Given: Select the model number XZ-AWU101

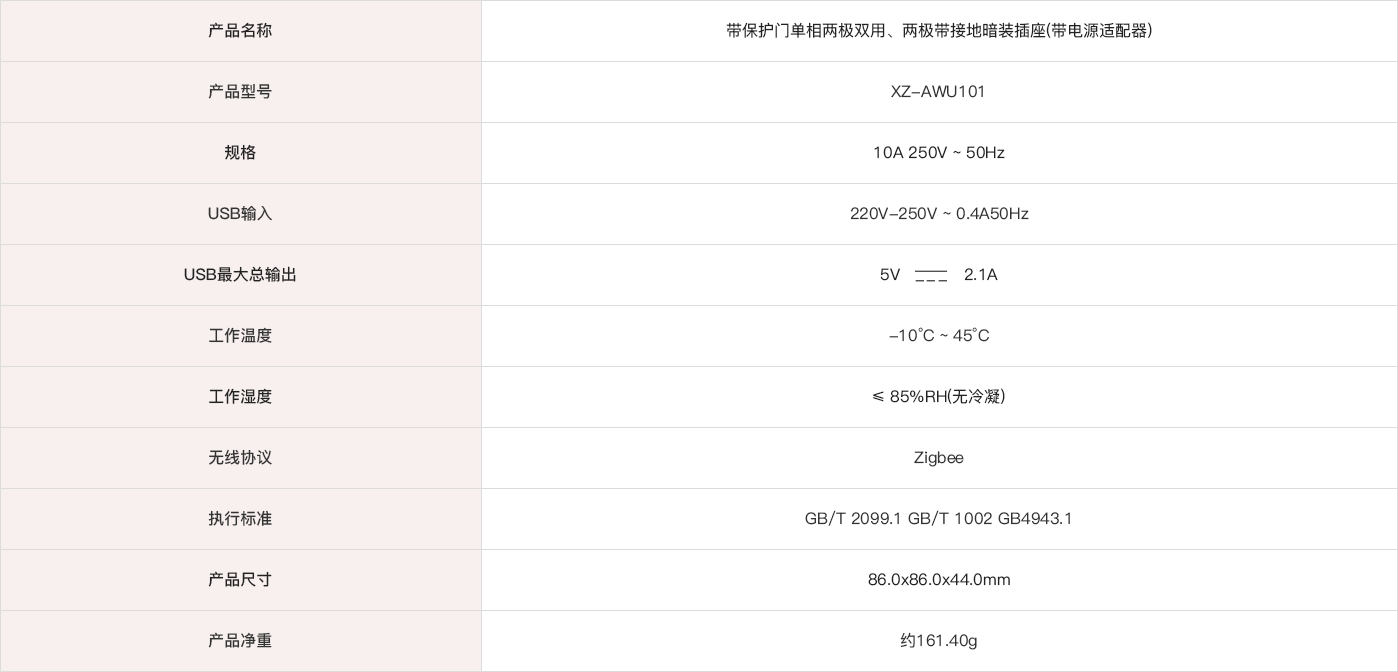Looking at the screenshot, I should tap(938, 92).
